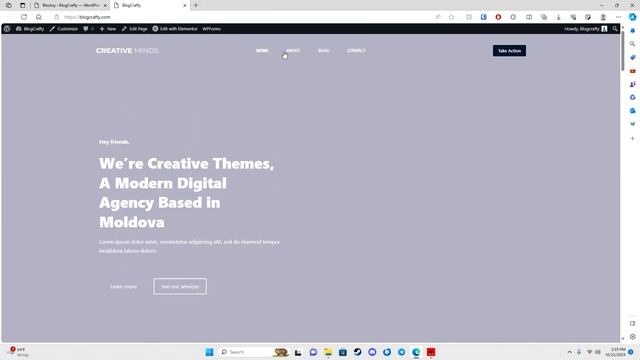This screenshot has width=640, height=360.
Task: Go to the browser home page icon
Action: click(38, 17)
